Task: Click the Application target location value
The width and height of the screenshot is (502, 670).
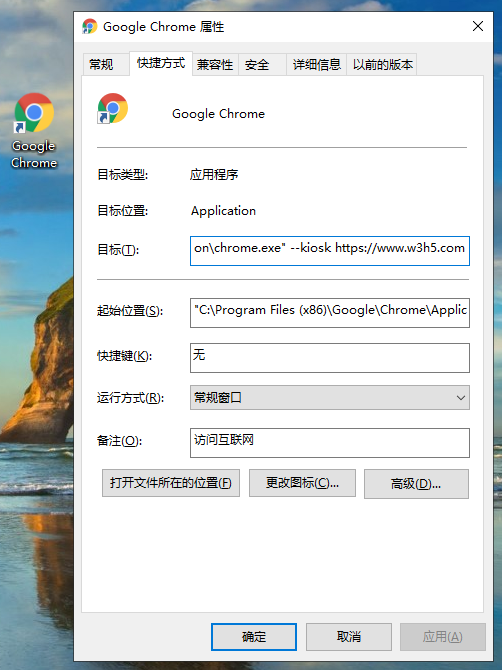Action: point(223,211)
